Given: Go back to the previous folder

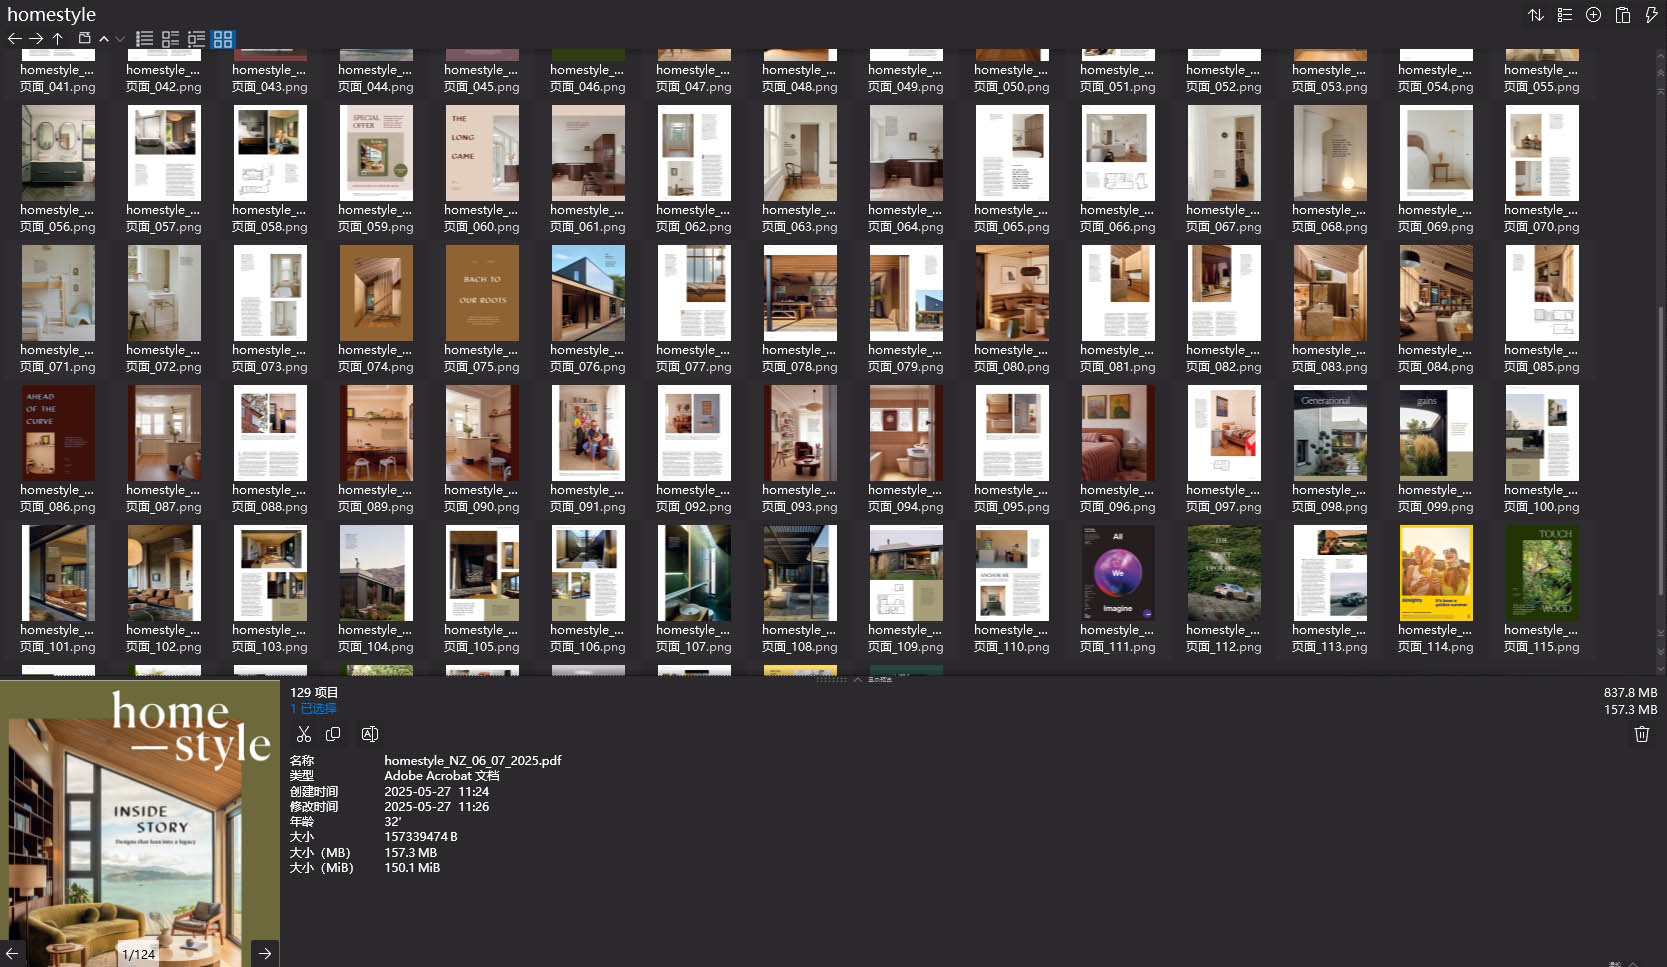Looking at the screenshot, I should click(14, 39).
